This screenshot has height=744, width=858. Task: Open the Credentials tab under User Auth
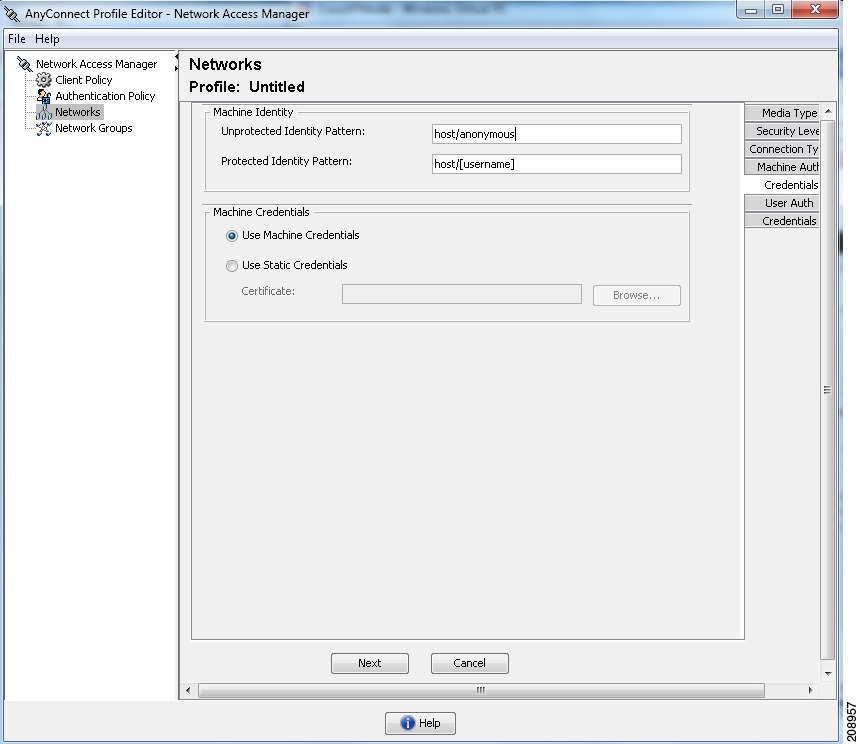(781, 221)
